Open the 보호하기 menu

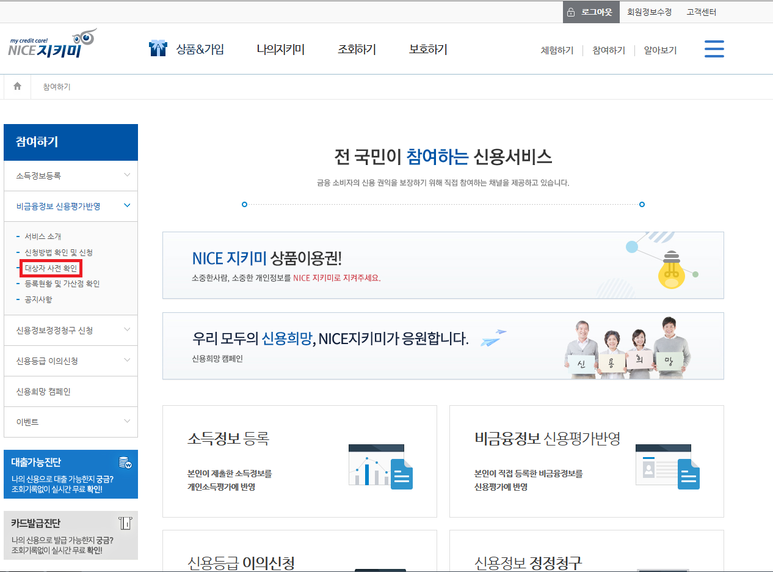(428, 49)
